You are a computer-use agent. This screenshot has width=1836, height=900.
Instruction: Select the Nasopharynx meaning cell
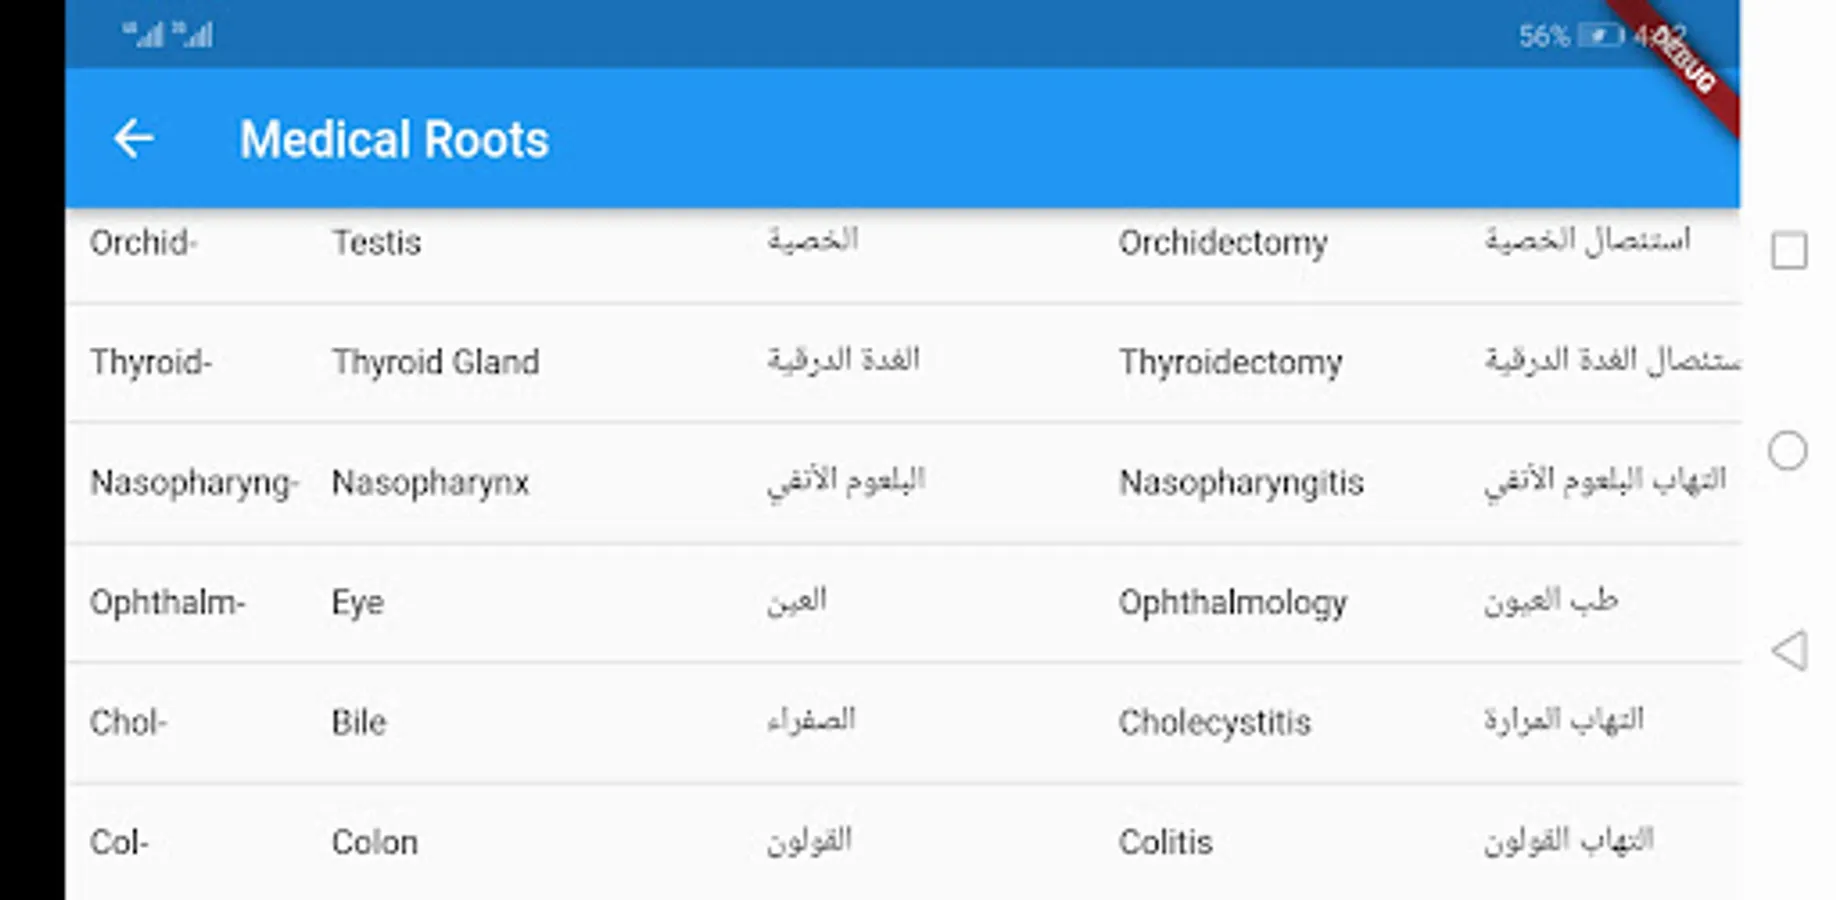(x=430, y=483)
